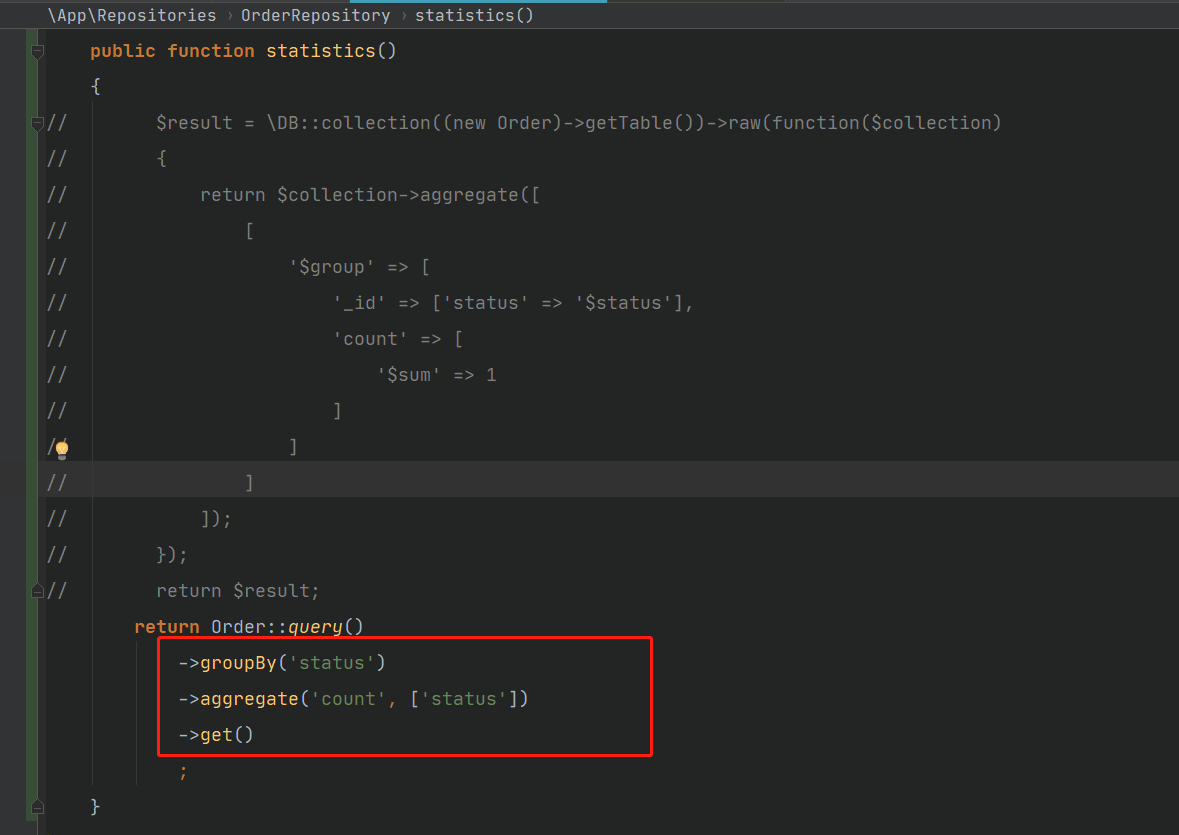Click the '$status' string in comment
The width and height of the screenshot is (1179, 835).
(x=623, y=303)
